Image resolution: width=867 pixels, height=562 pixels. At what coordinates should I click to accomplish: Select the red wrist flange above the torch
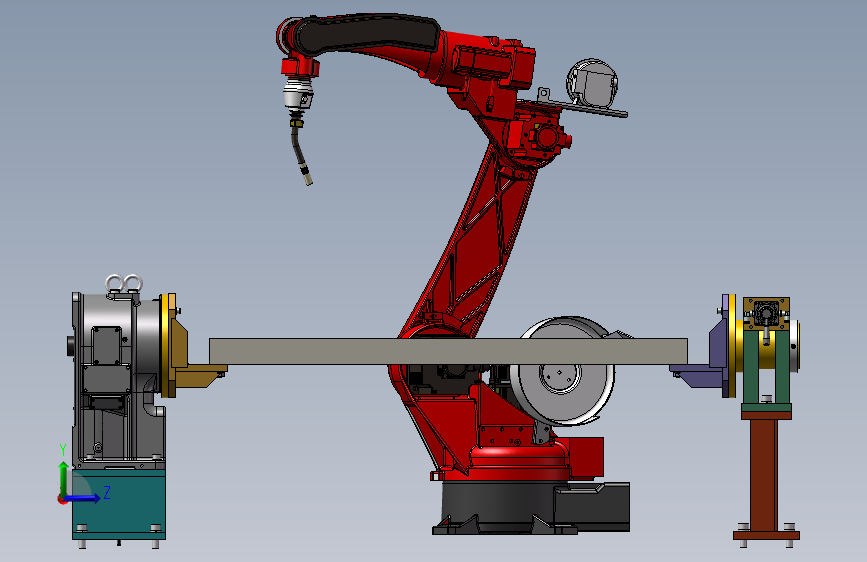point(300,66)
